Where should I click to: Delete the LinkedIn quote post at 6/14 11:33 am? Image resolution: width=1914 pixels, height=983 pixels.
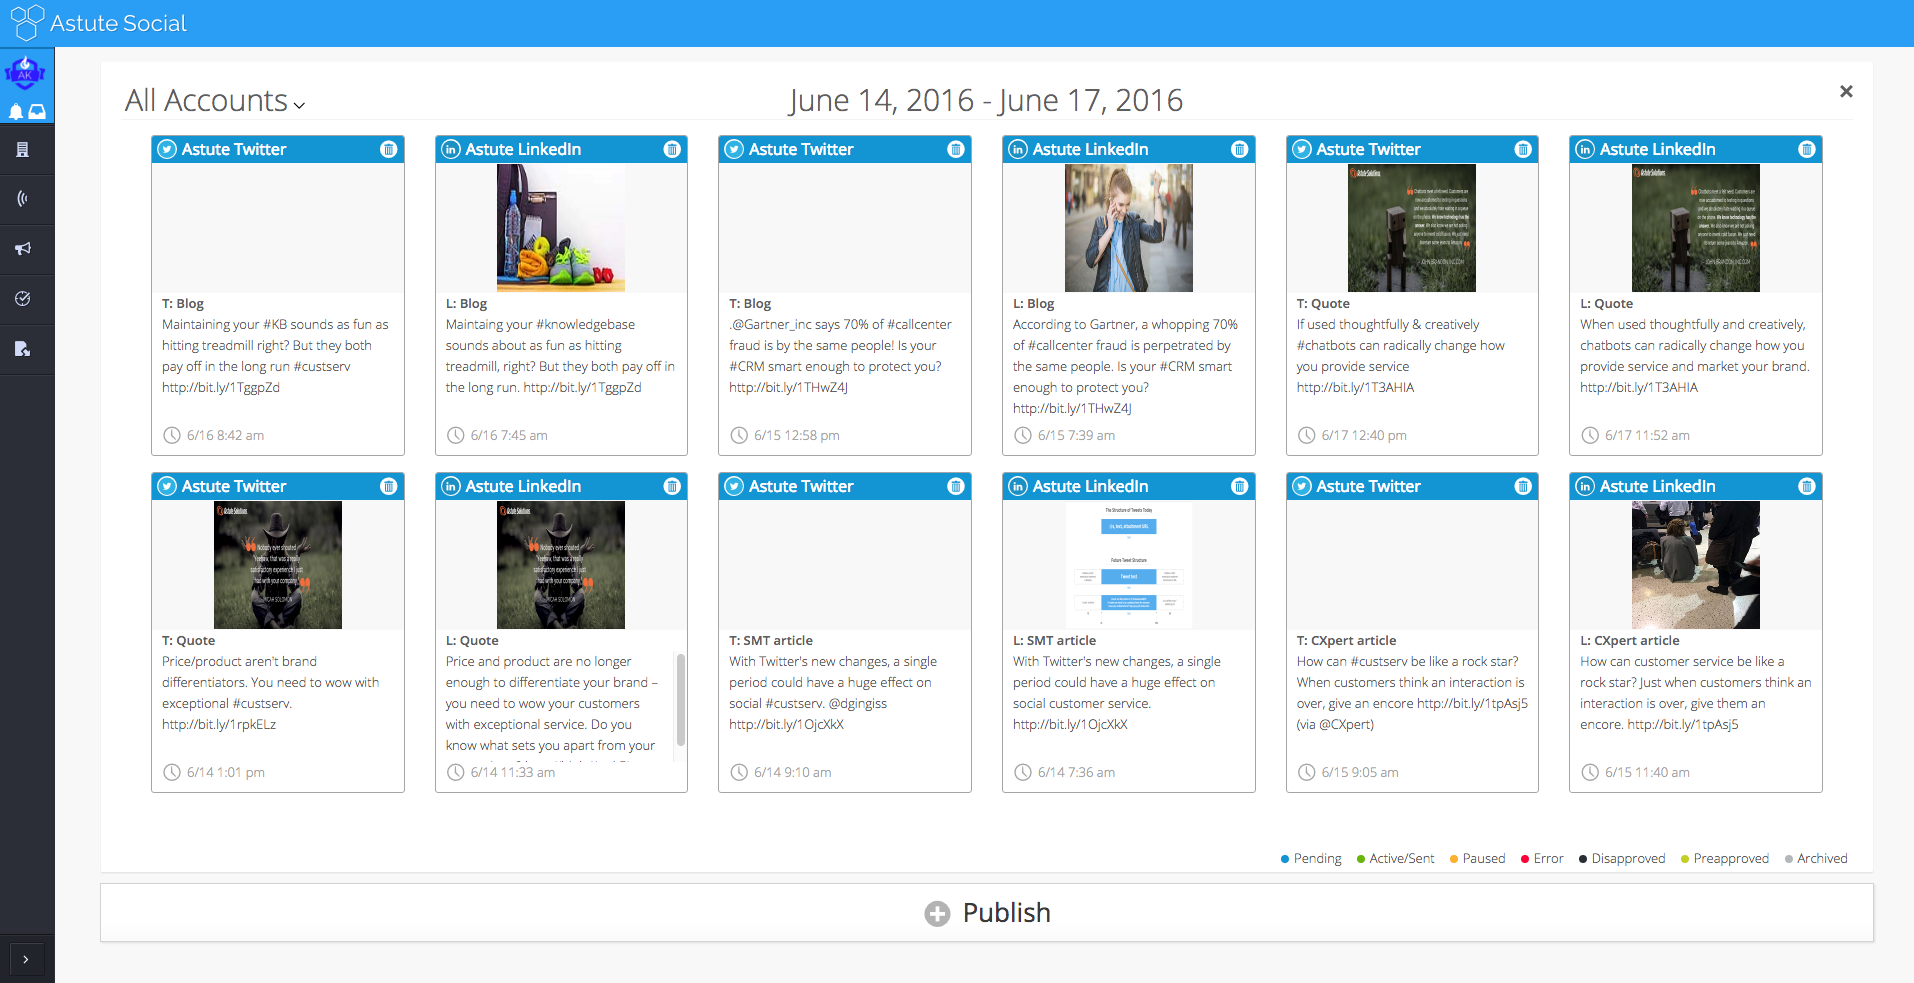point(672,486)
